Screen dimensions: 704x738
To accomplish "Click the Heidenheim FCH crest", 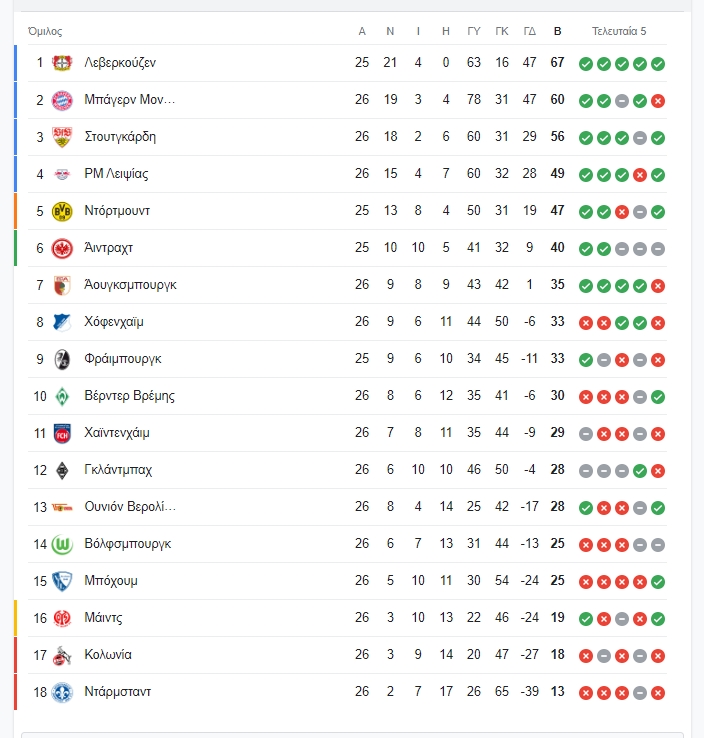I will click(62, 433).
